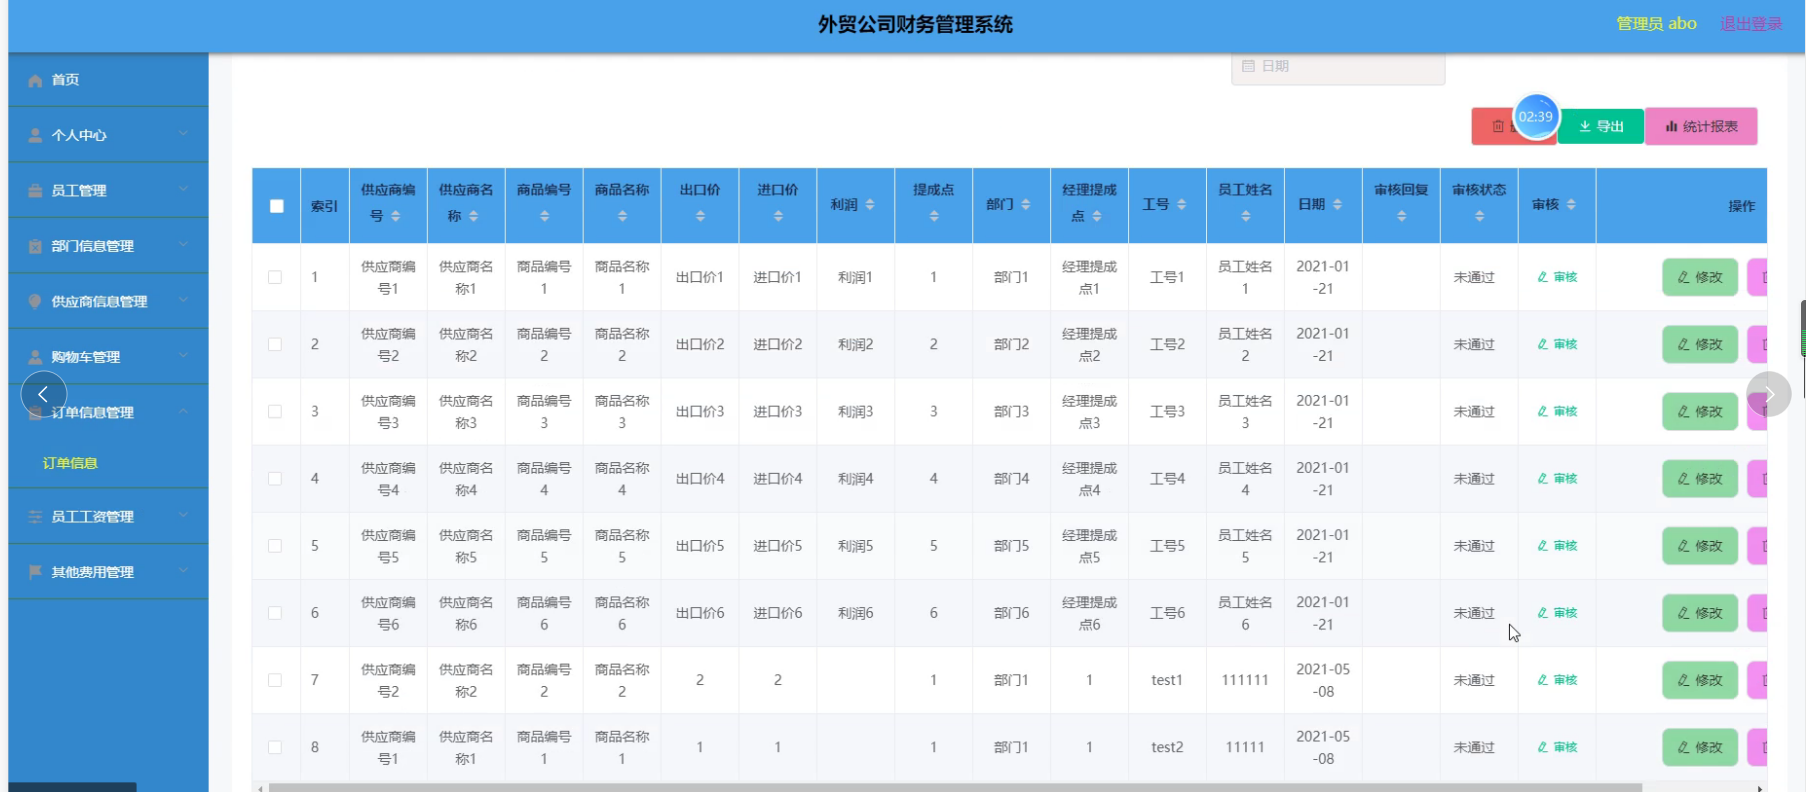This screenshot has width=1806, height=792.
Task: Click 修改 button in row 8
Action: [x=1700, y=747]
